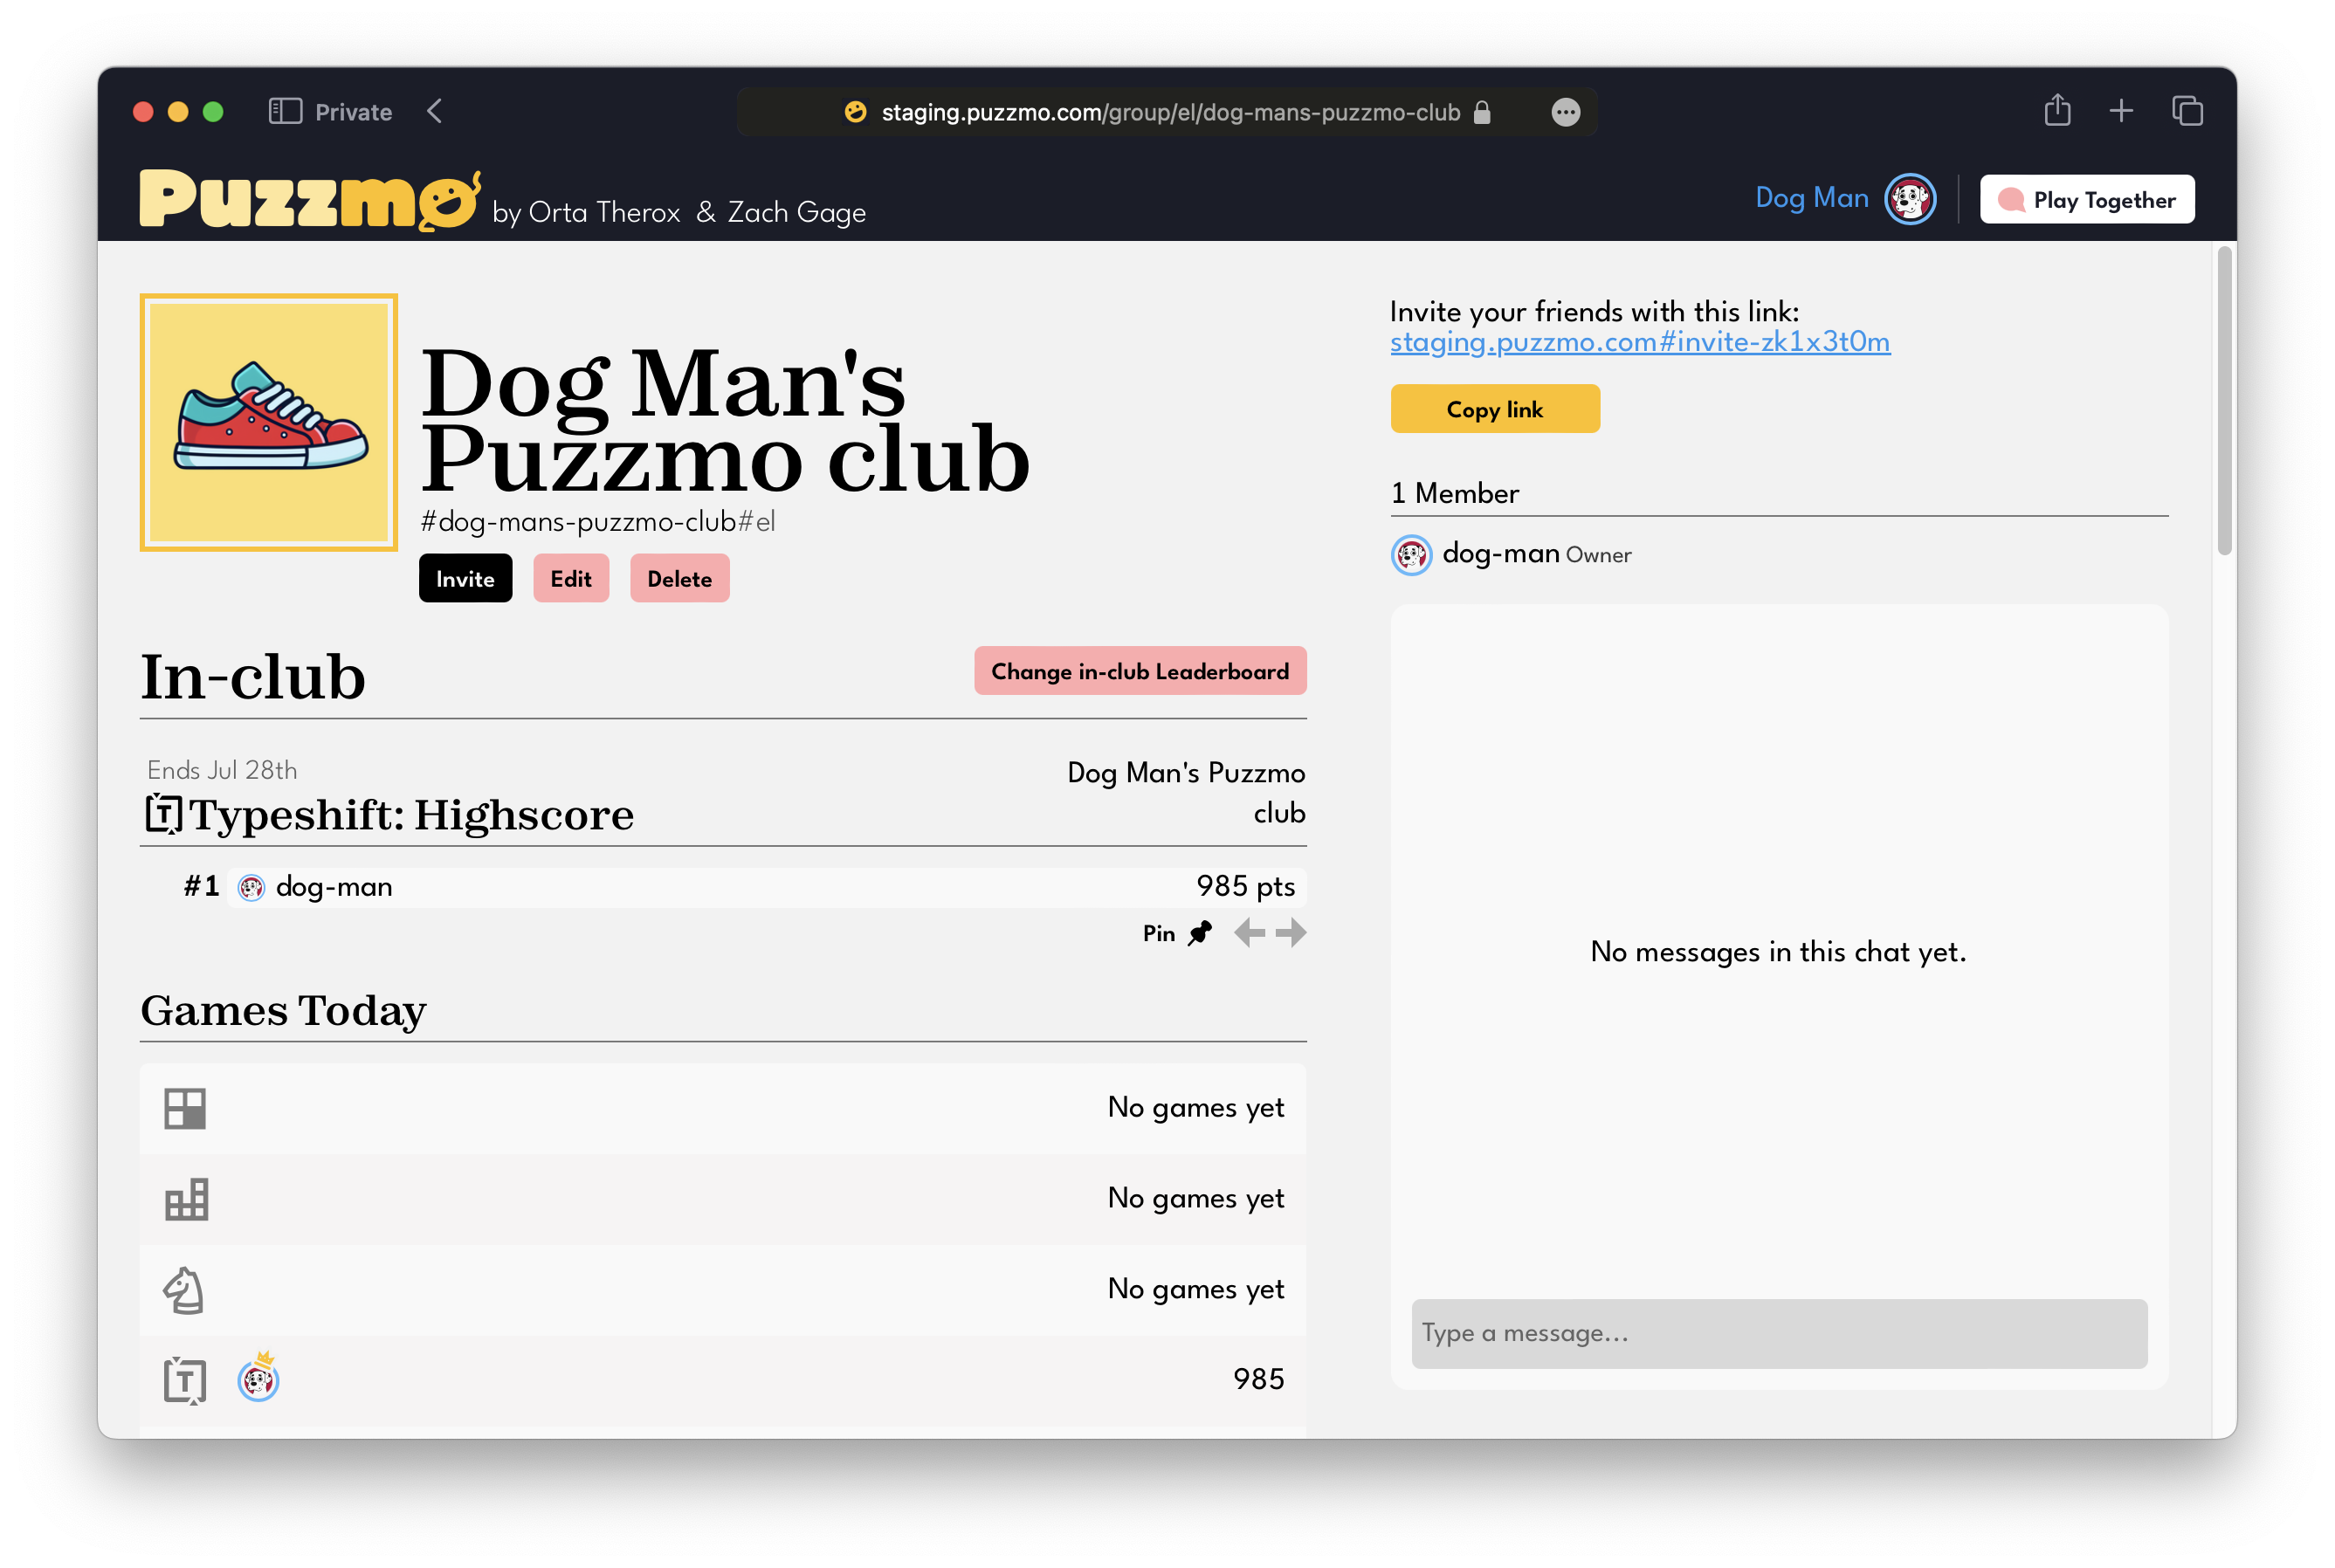
Task: Go to next leaderboard with right arrow
Action: pos(1291,933)
